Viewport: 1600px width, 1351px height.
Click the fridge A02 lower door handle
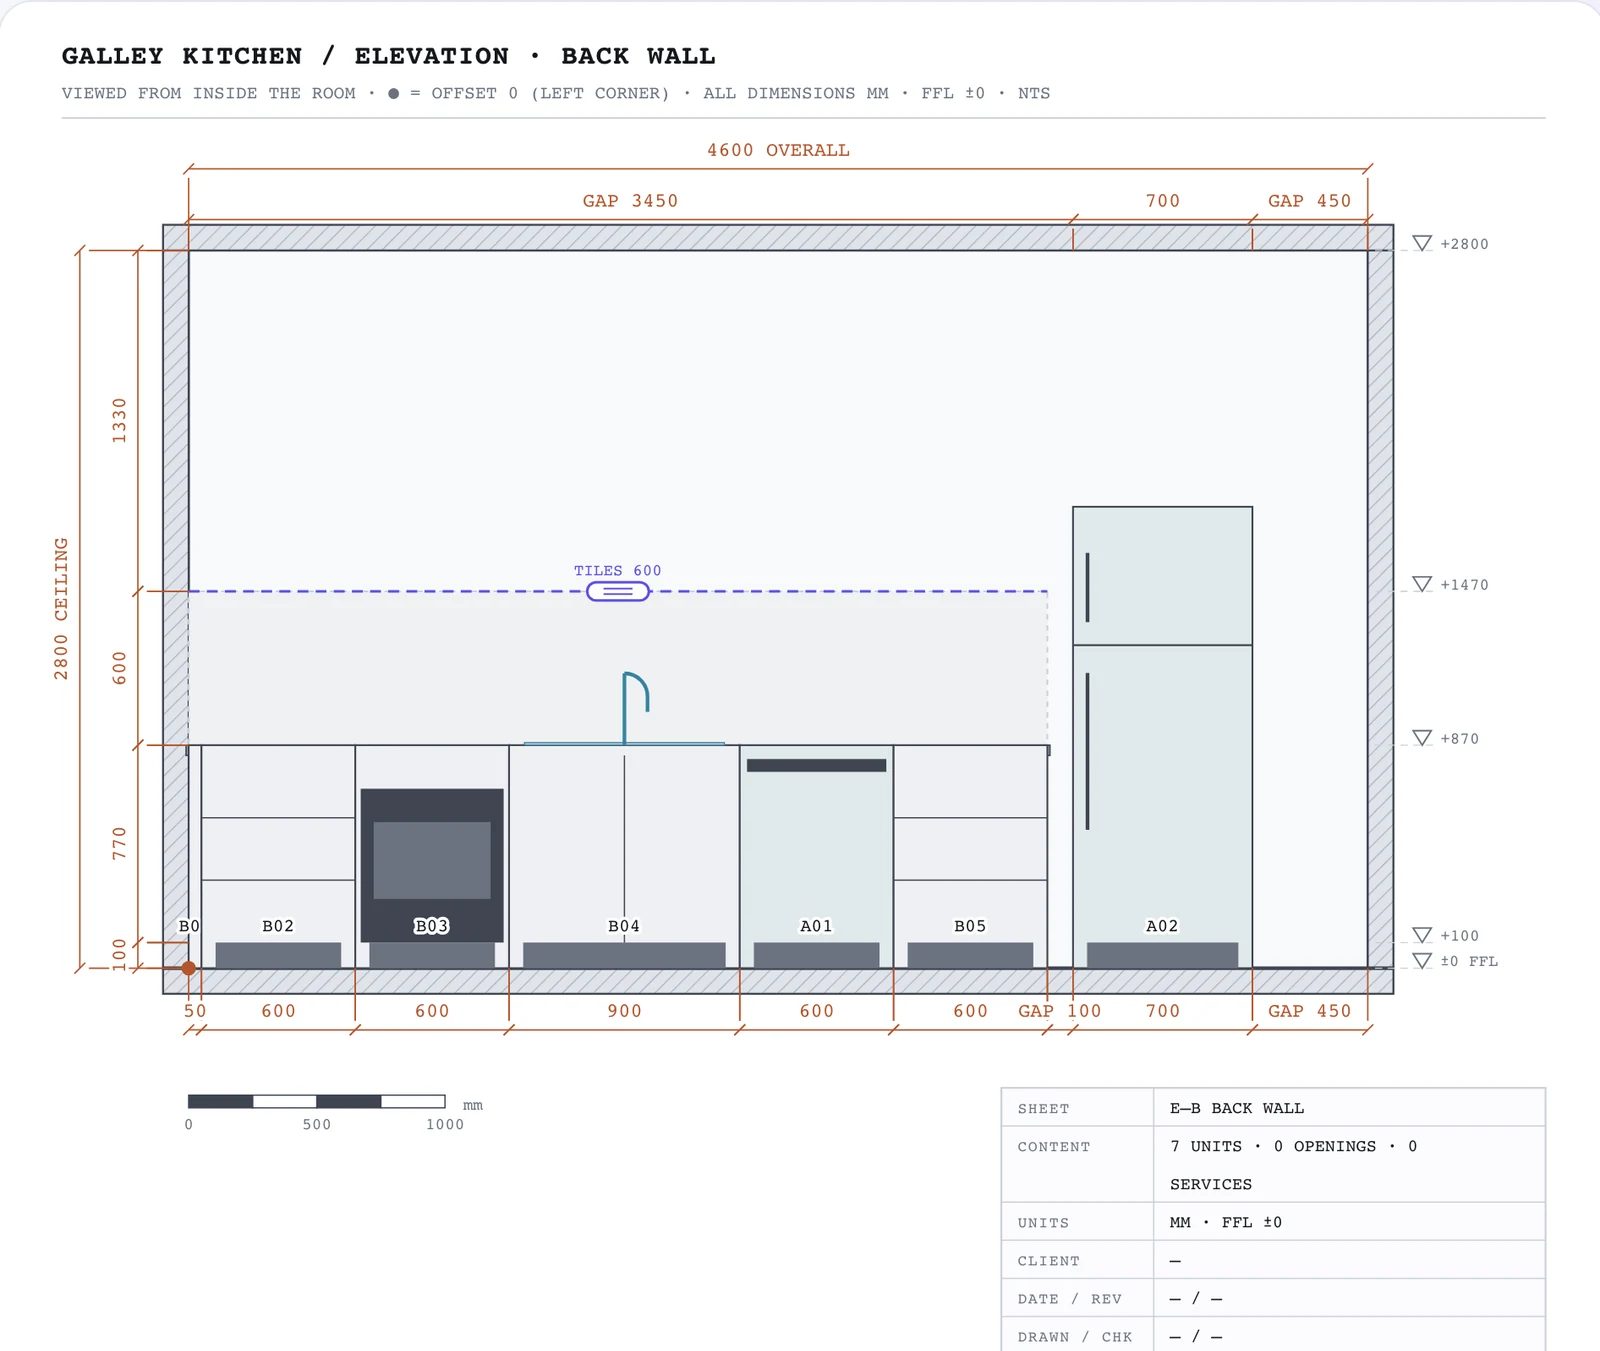coord(1088,751)
